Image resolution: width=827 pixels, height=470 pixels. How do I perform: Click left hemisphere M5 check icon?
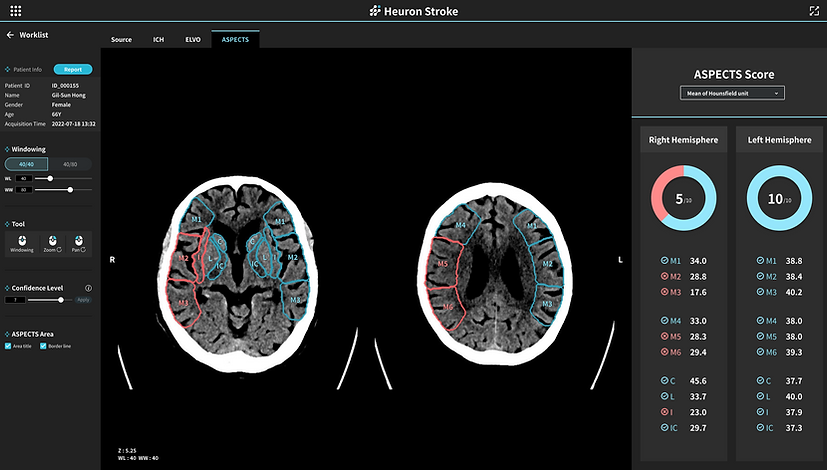[761, 337]
